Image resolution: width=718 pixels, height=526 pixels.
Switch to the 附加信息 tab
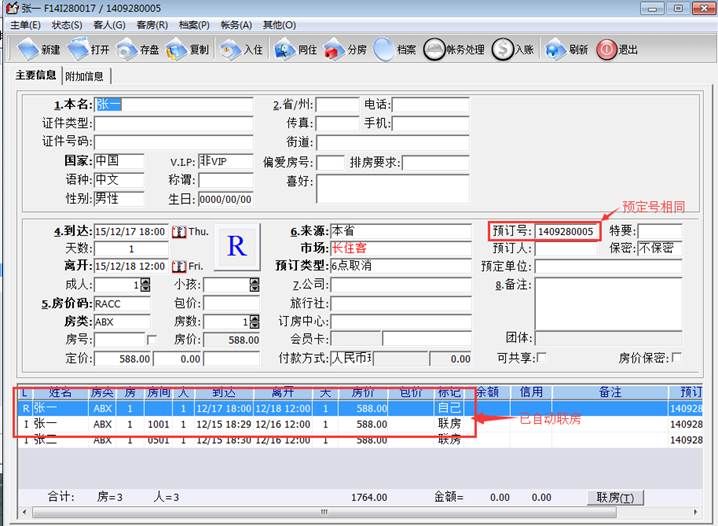coord(85,76)
